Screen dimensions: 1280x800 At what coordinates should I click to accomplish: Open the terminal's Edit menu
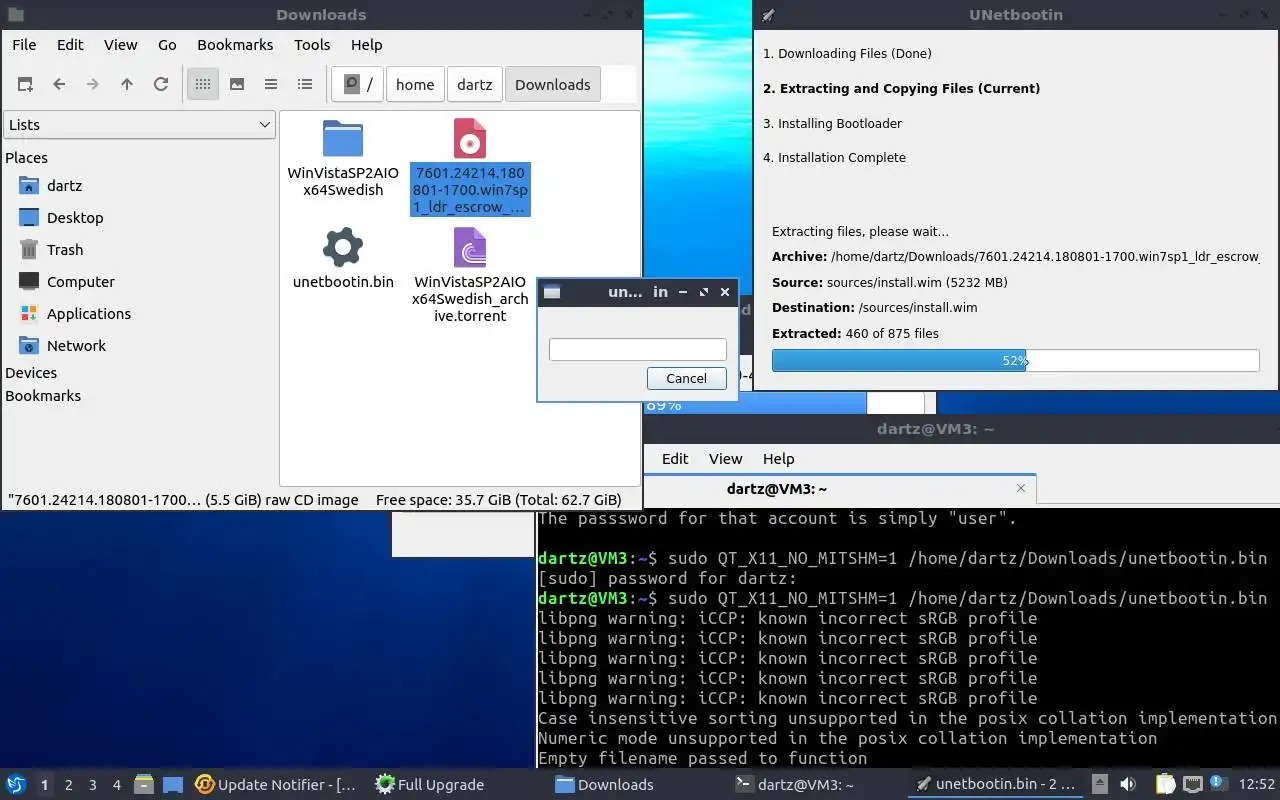[x=675, y=459]
